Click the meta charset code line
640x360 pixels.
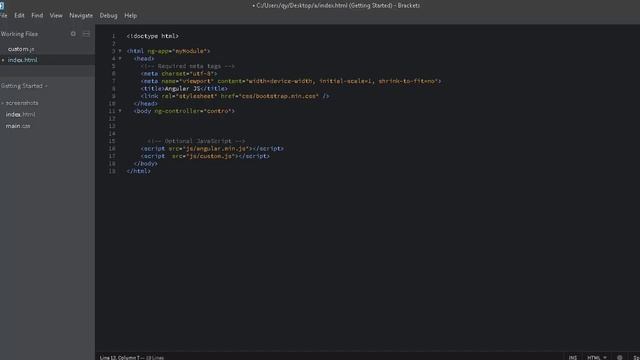179,74
